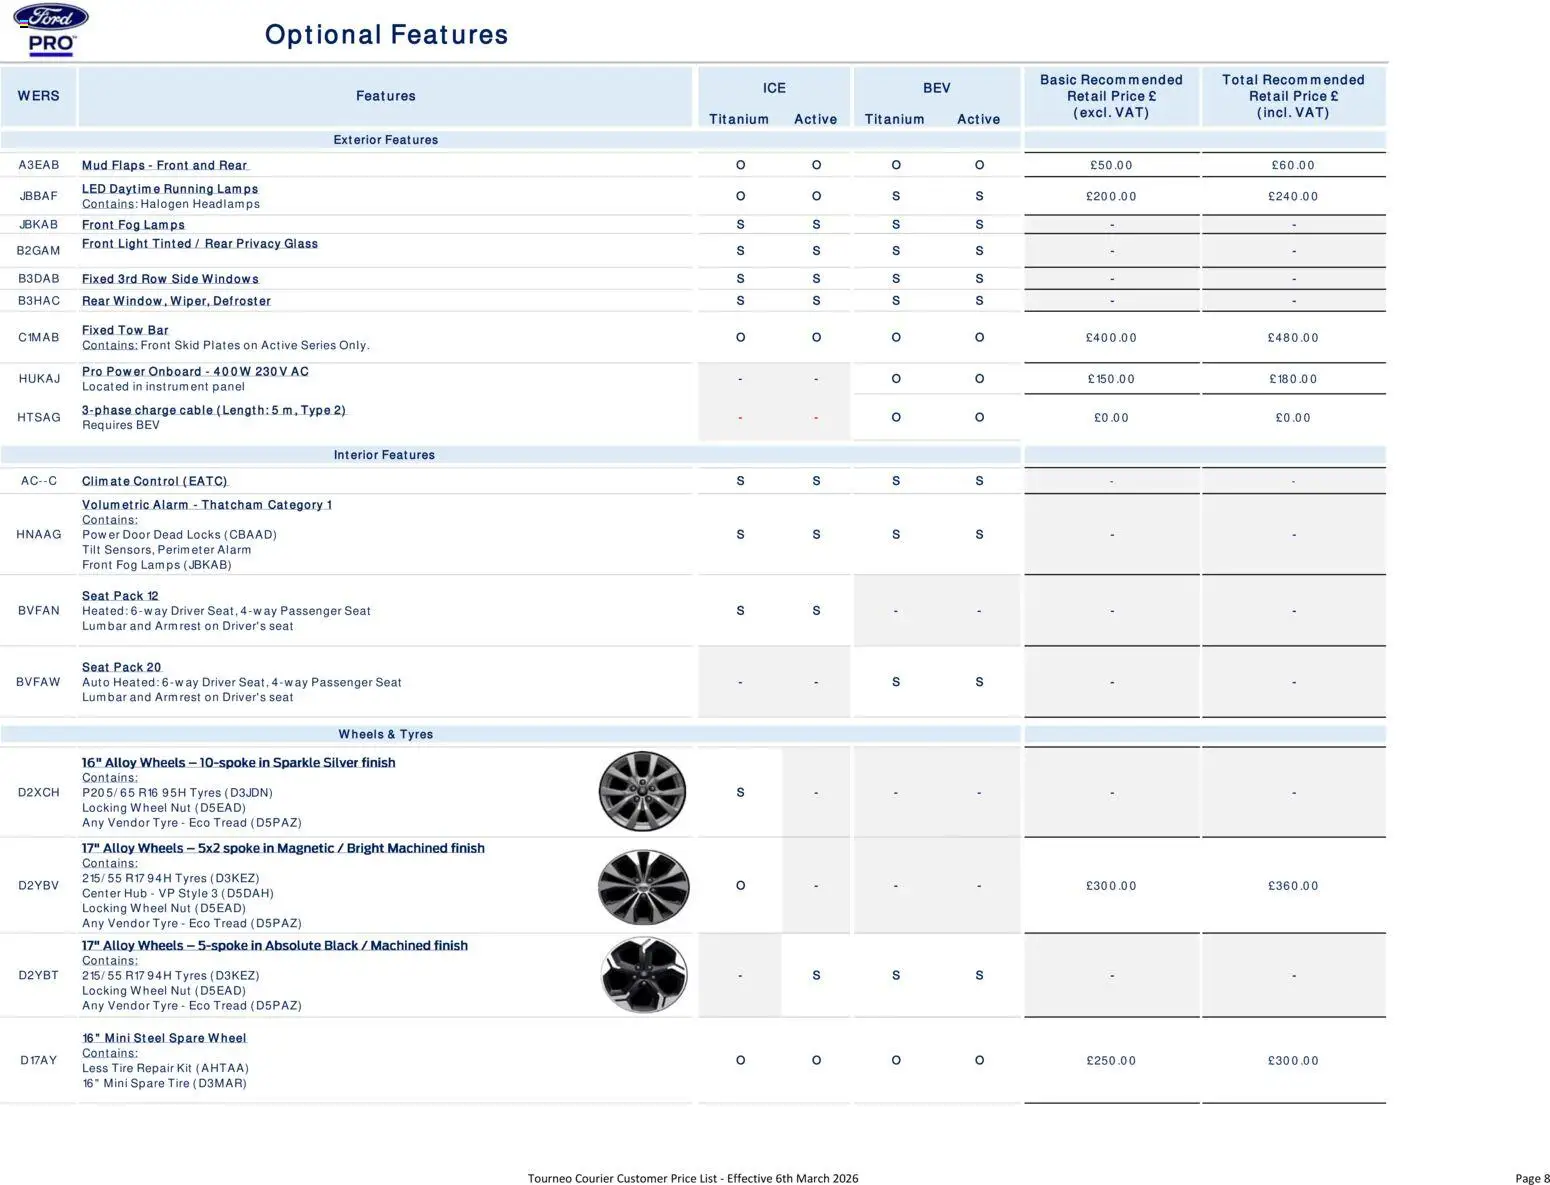Click the D2YBV WERS code cell
The height and width of the screenshot is (1185, 1550).
coord(38,886)
